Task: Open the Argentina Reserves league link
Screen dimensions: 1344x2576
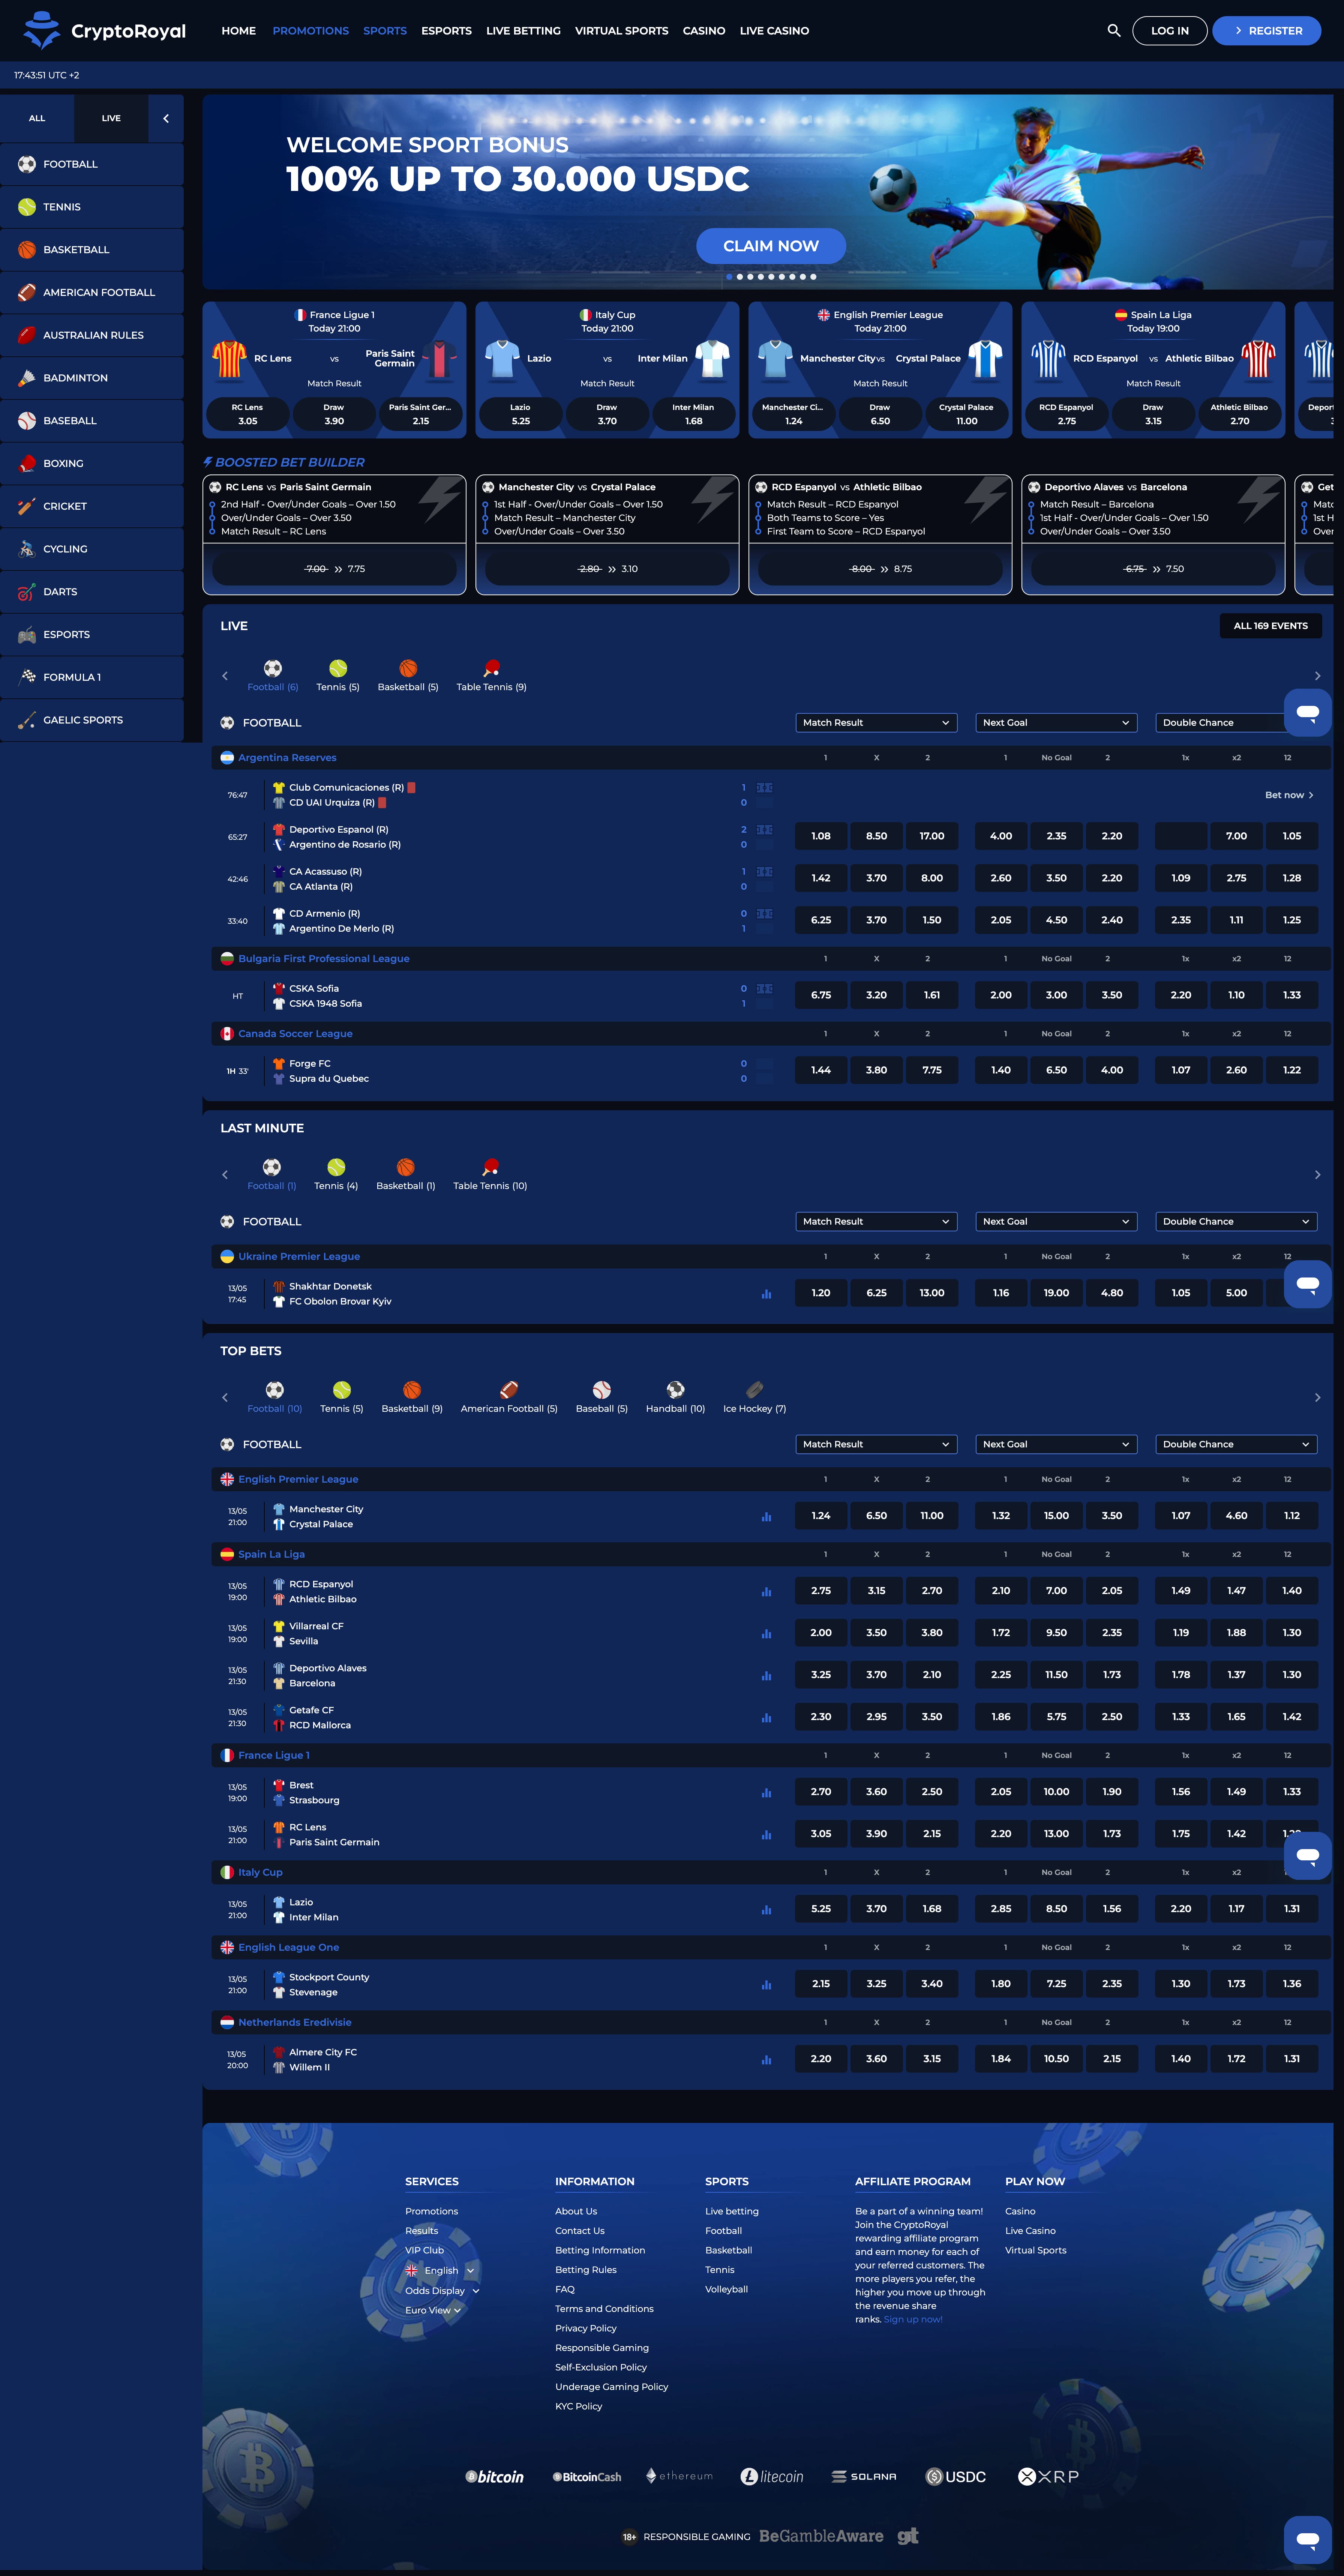Action: [x=287, y=758]
